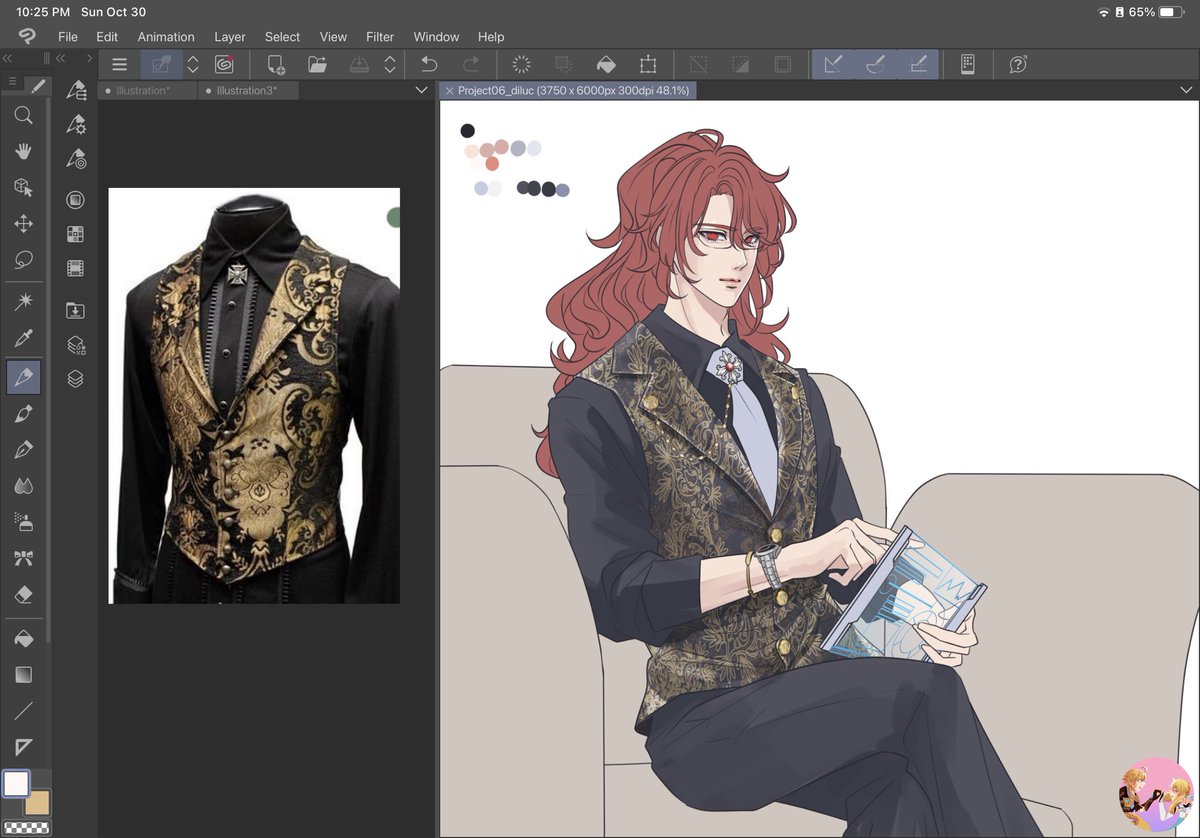Screen dimensions: 1200x838
Task: Create a new canvas with New icon
Action: pyautogui.click(x=276, y=64)
